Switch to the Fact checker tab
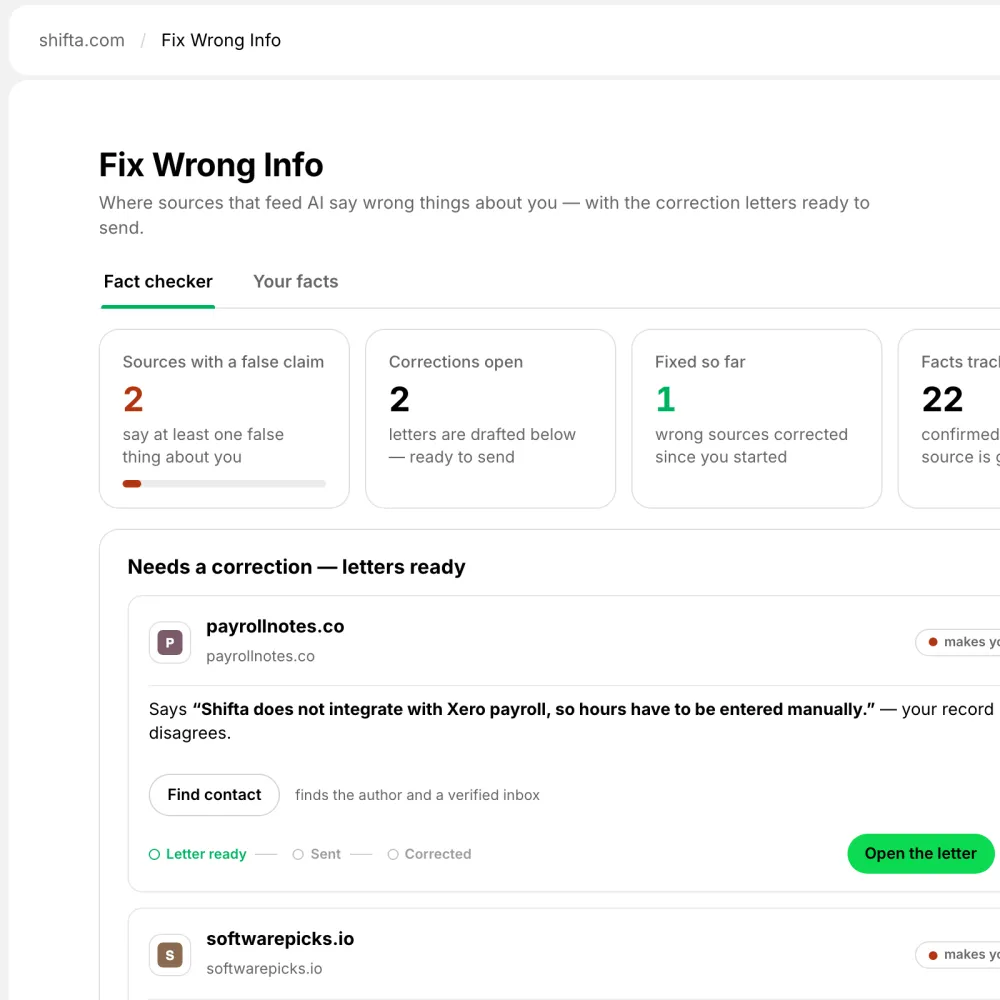This screenshot has width=1000, height=1000. point(158,281)
